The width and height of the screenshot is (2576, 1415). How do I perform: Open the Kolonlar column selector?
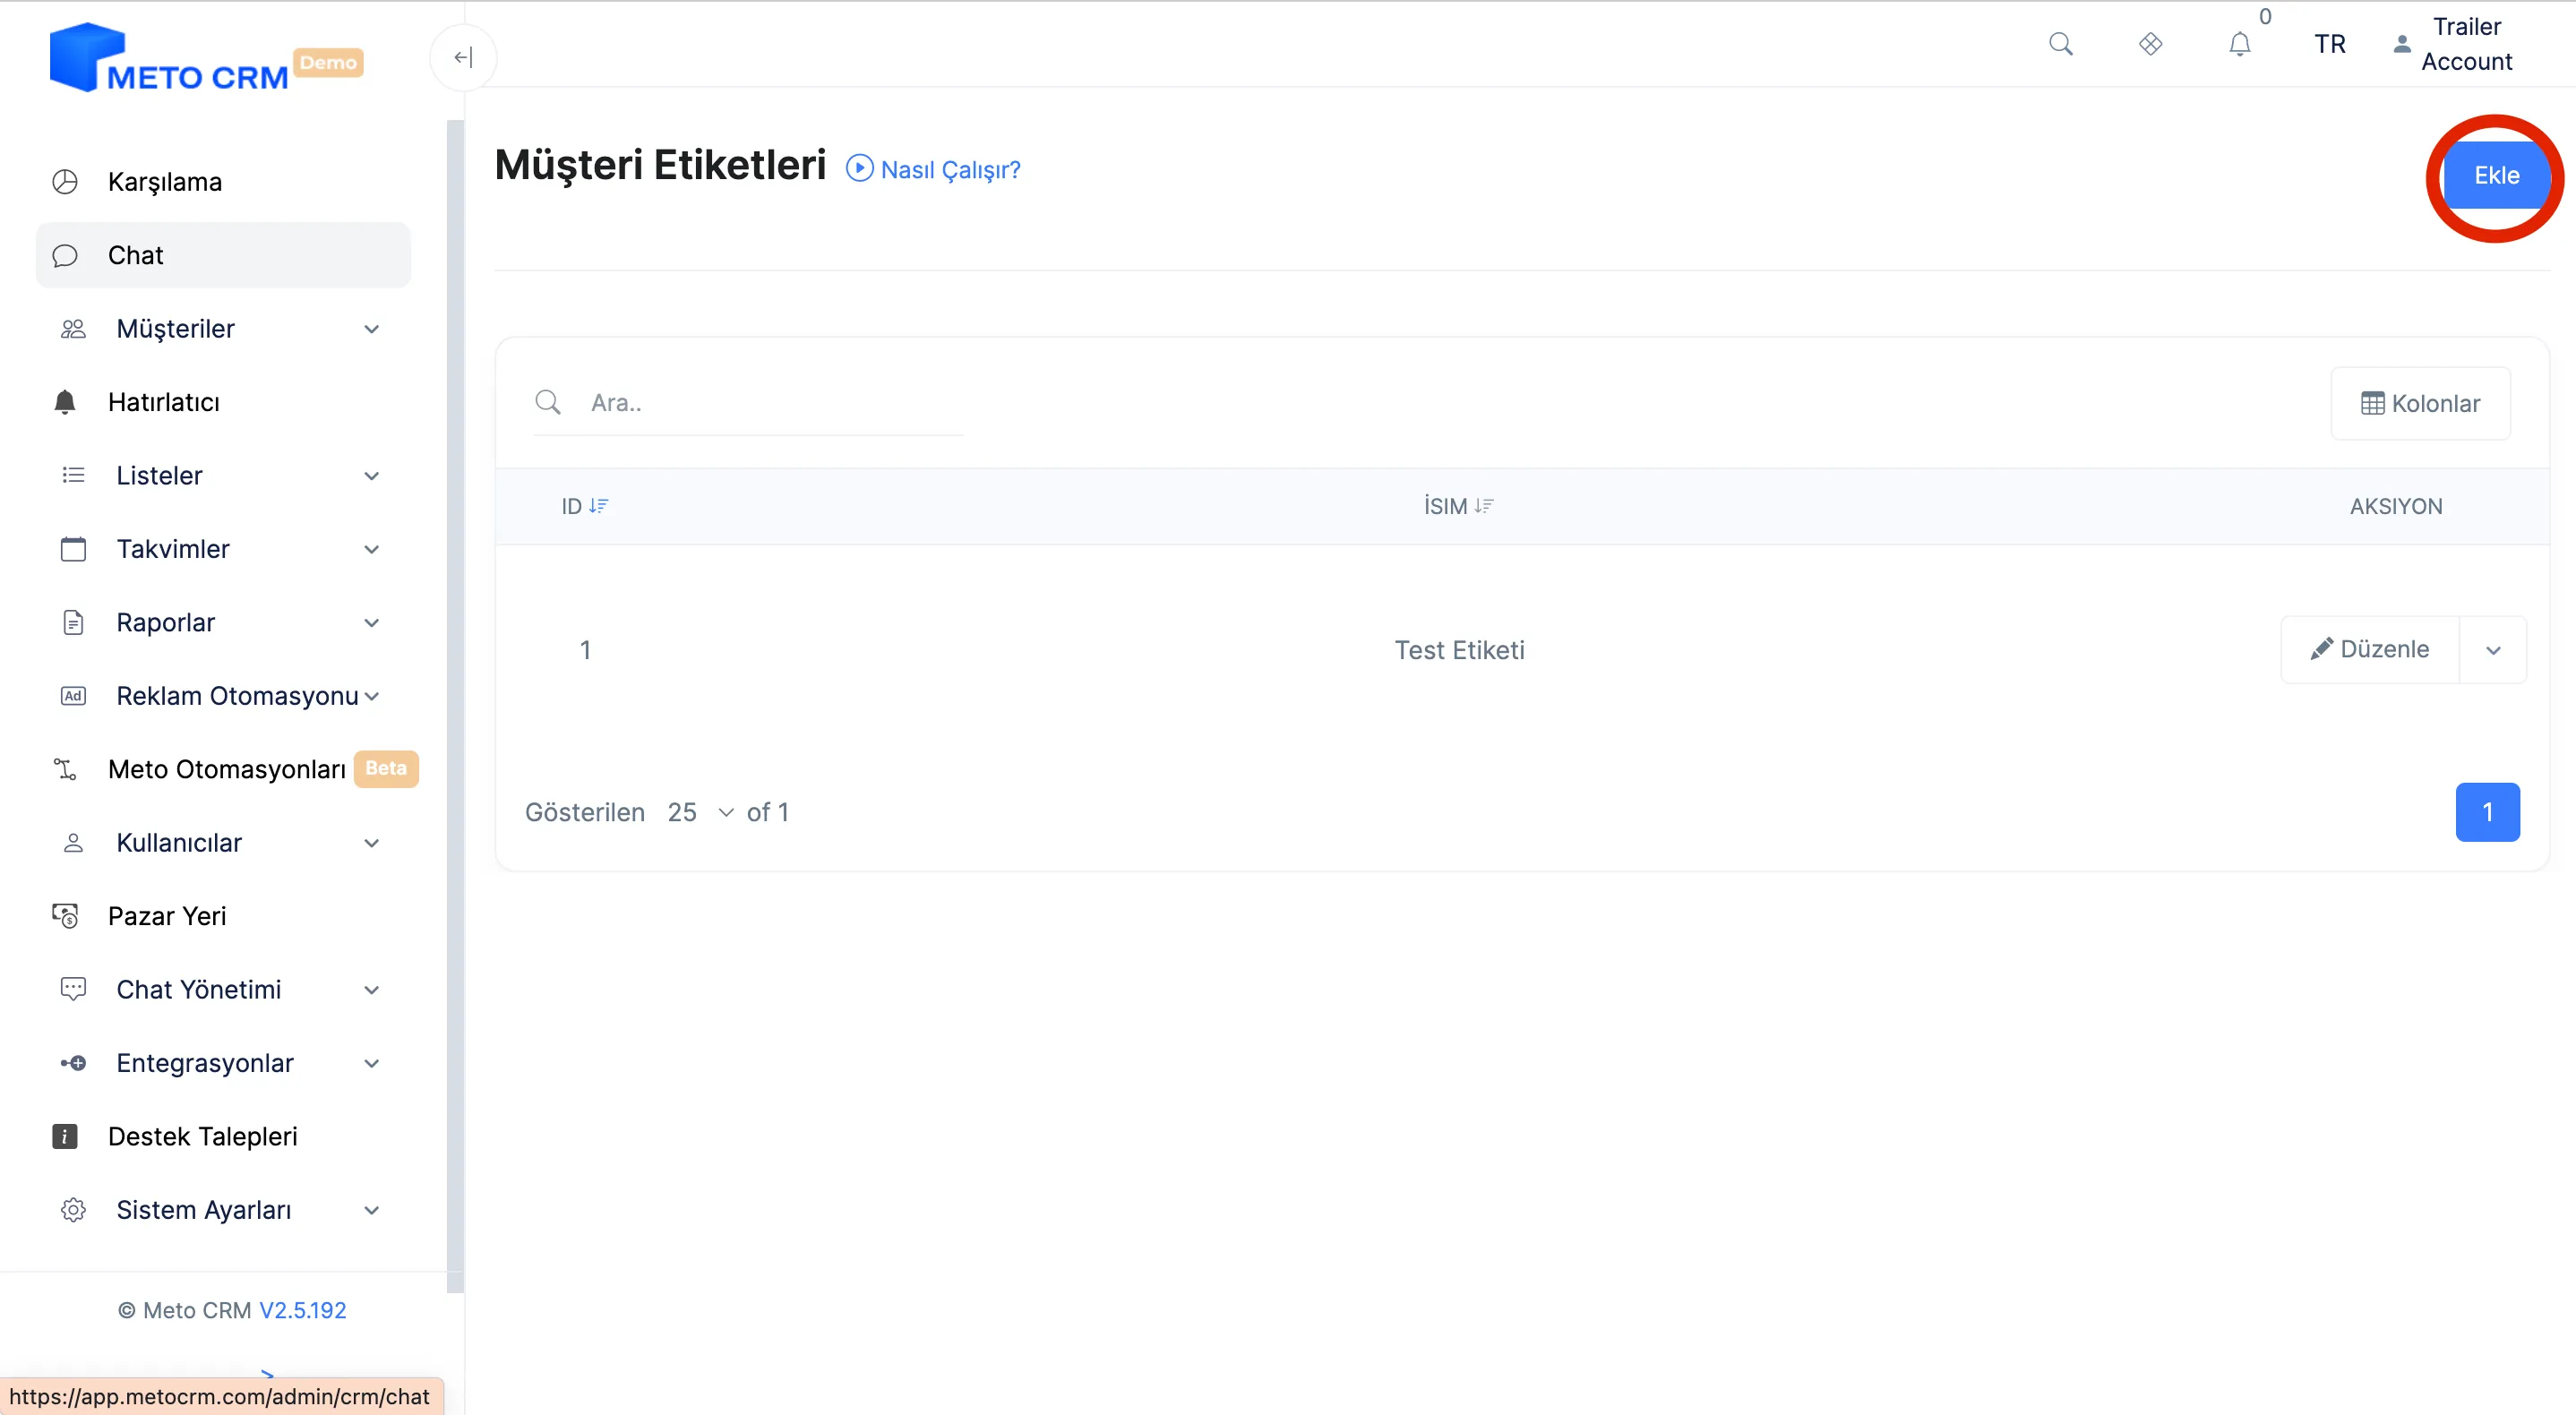2420,403
